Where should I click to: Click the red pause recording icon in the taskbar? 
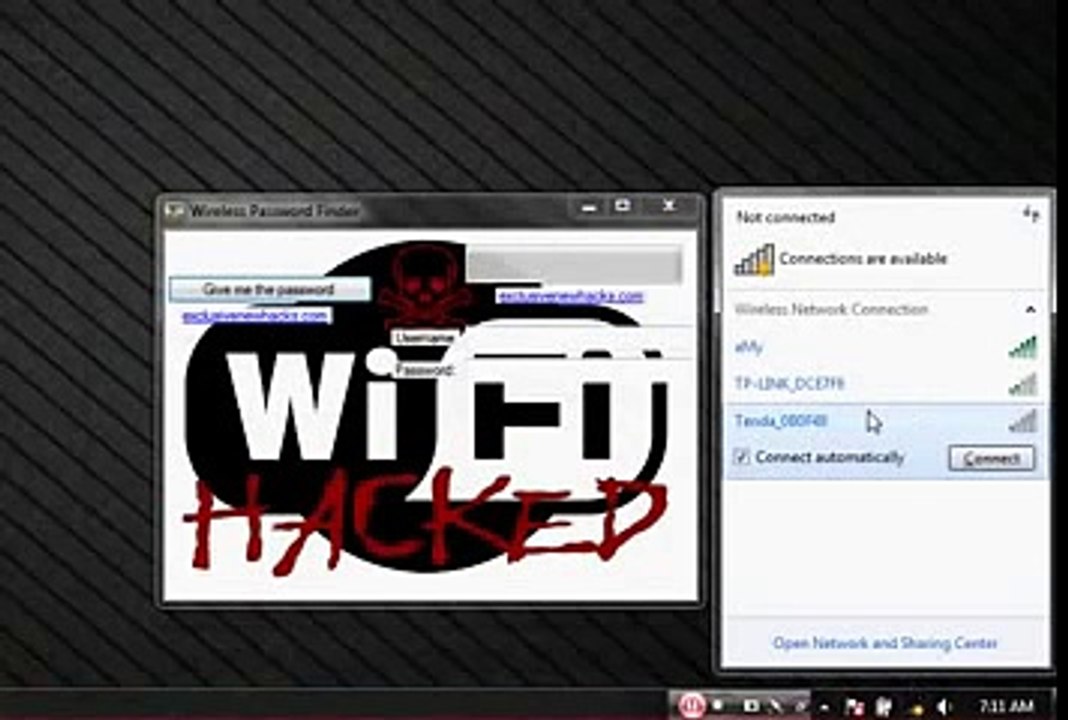pos(691,705)
